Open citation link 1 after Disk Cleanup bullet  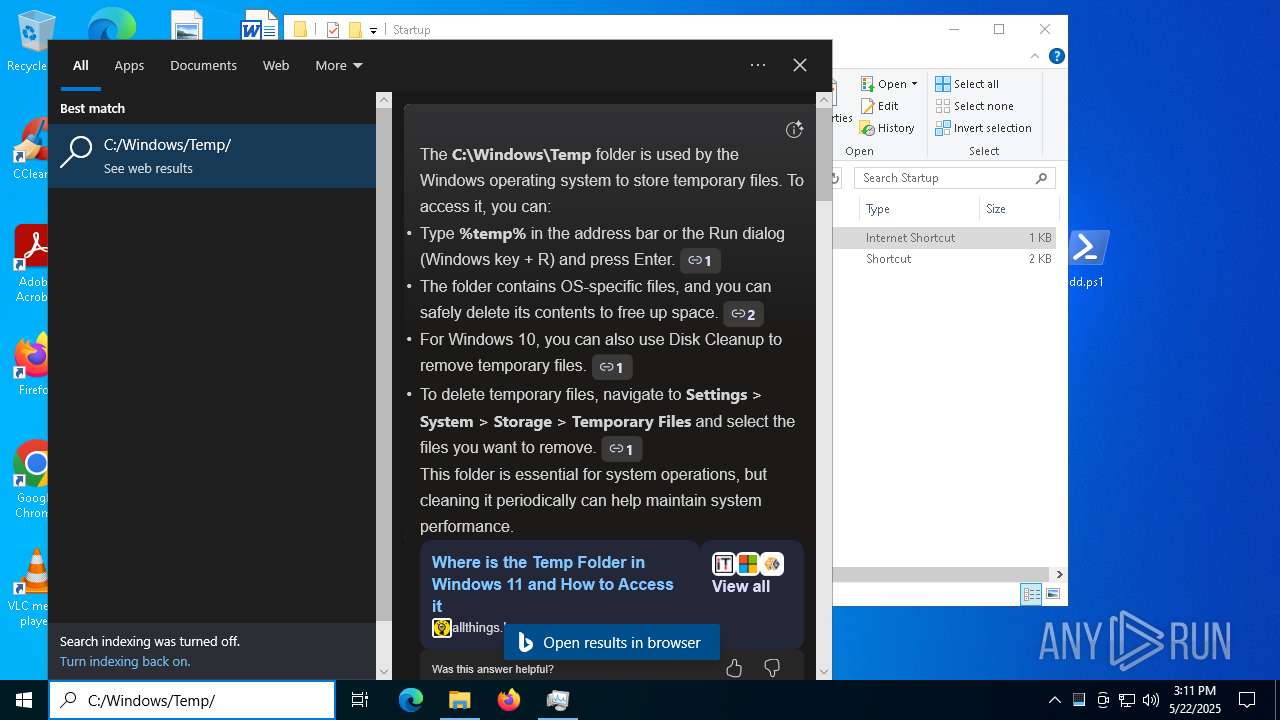click(x=612, y=367)
